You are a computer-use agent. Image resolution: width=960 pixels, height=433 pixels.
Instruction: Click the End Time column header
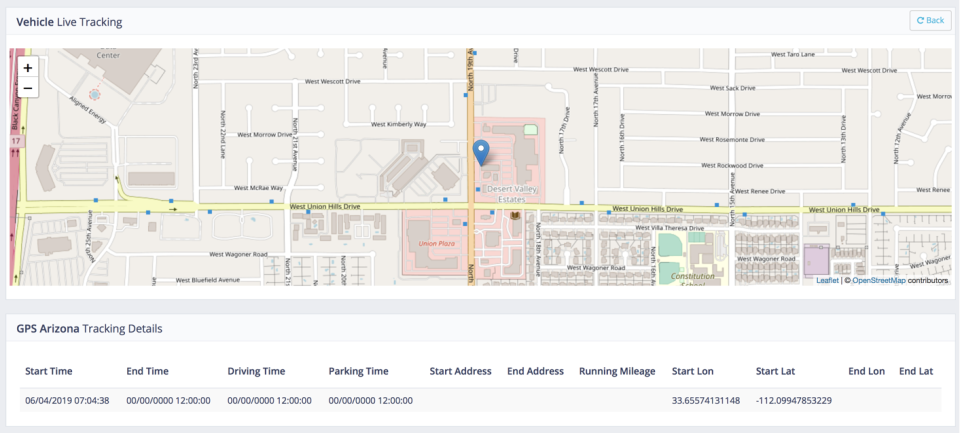(x=148, y=371)
